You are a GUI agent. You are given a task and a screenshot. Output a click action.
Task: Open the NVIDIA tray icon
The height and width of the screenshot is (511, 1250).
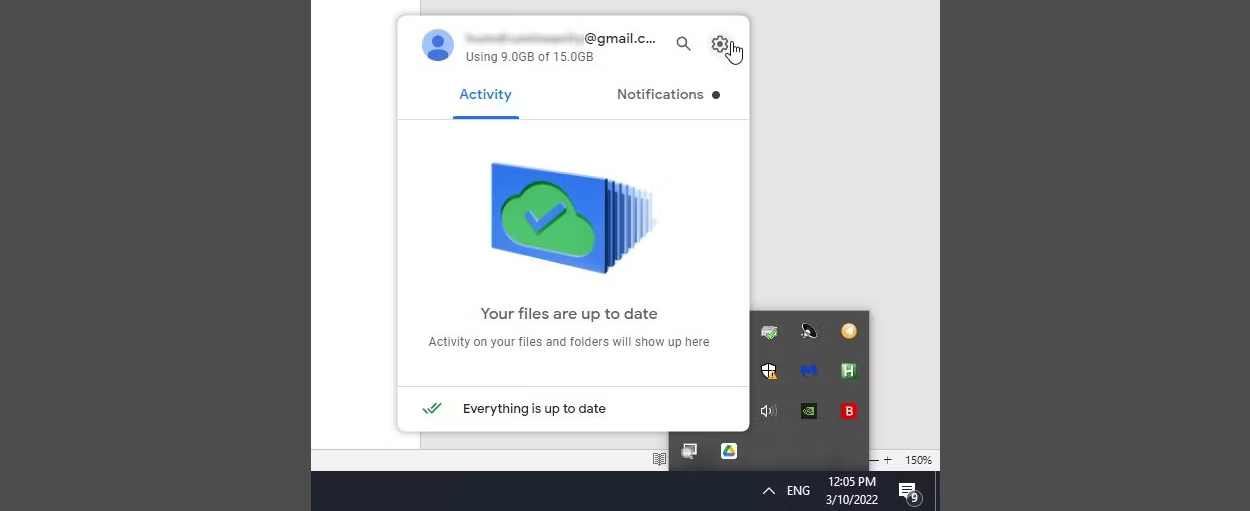[x=809, y=411]
